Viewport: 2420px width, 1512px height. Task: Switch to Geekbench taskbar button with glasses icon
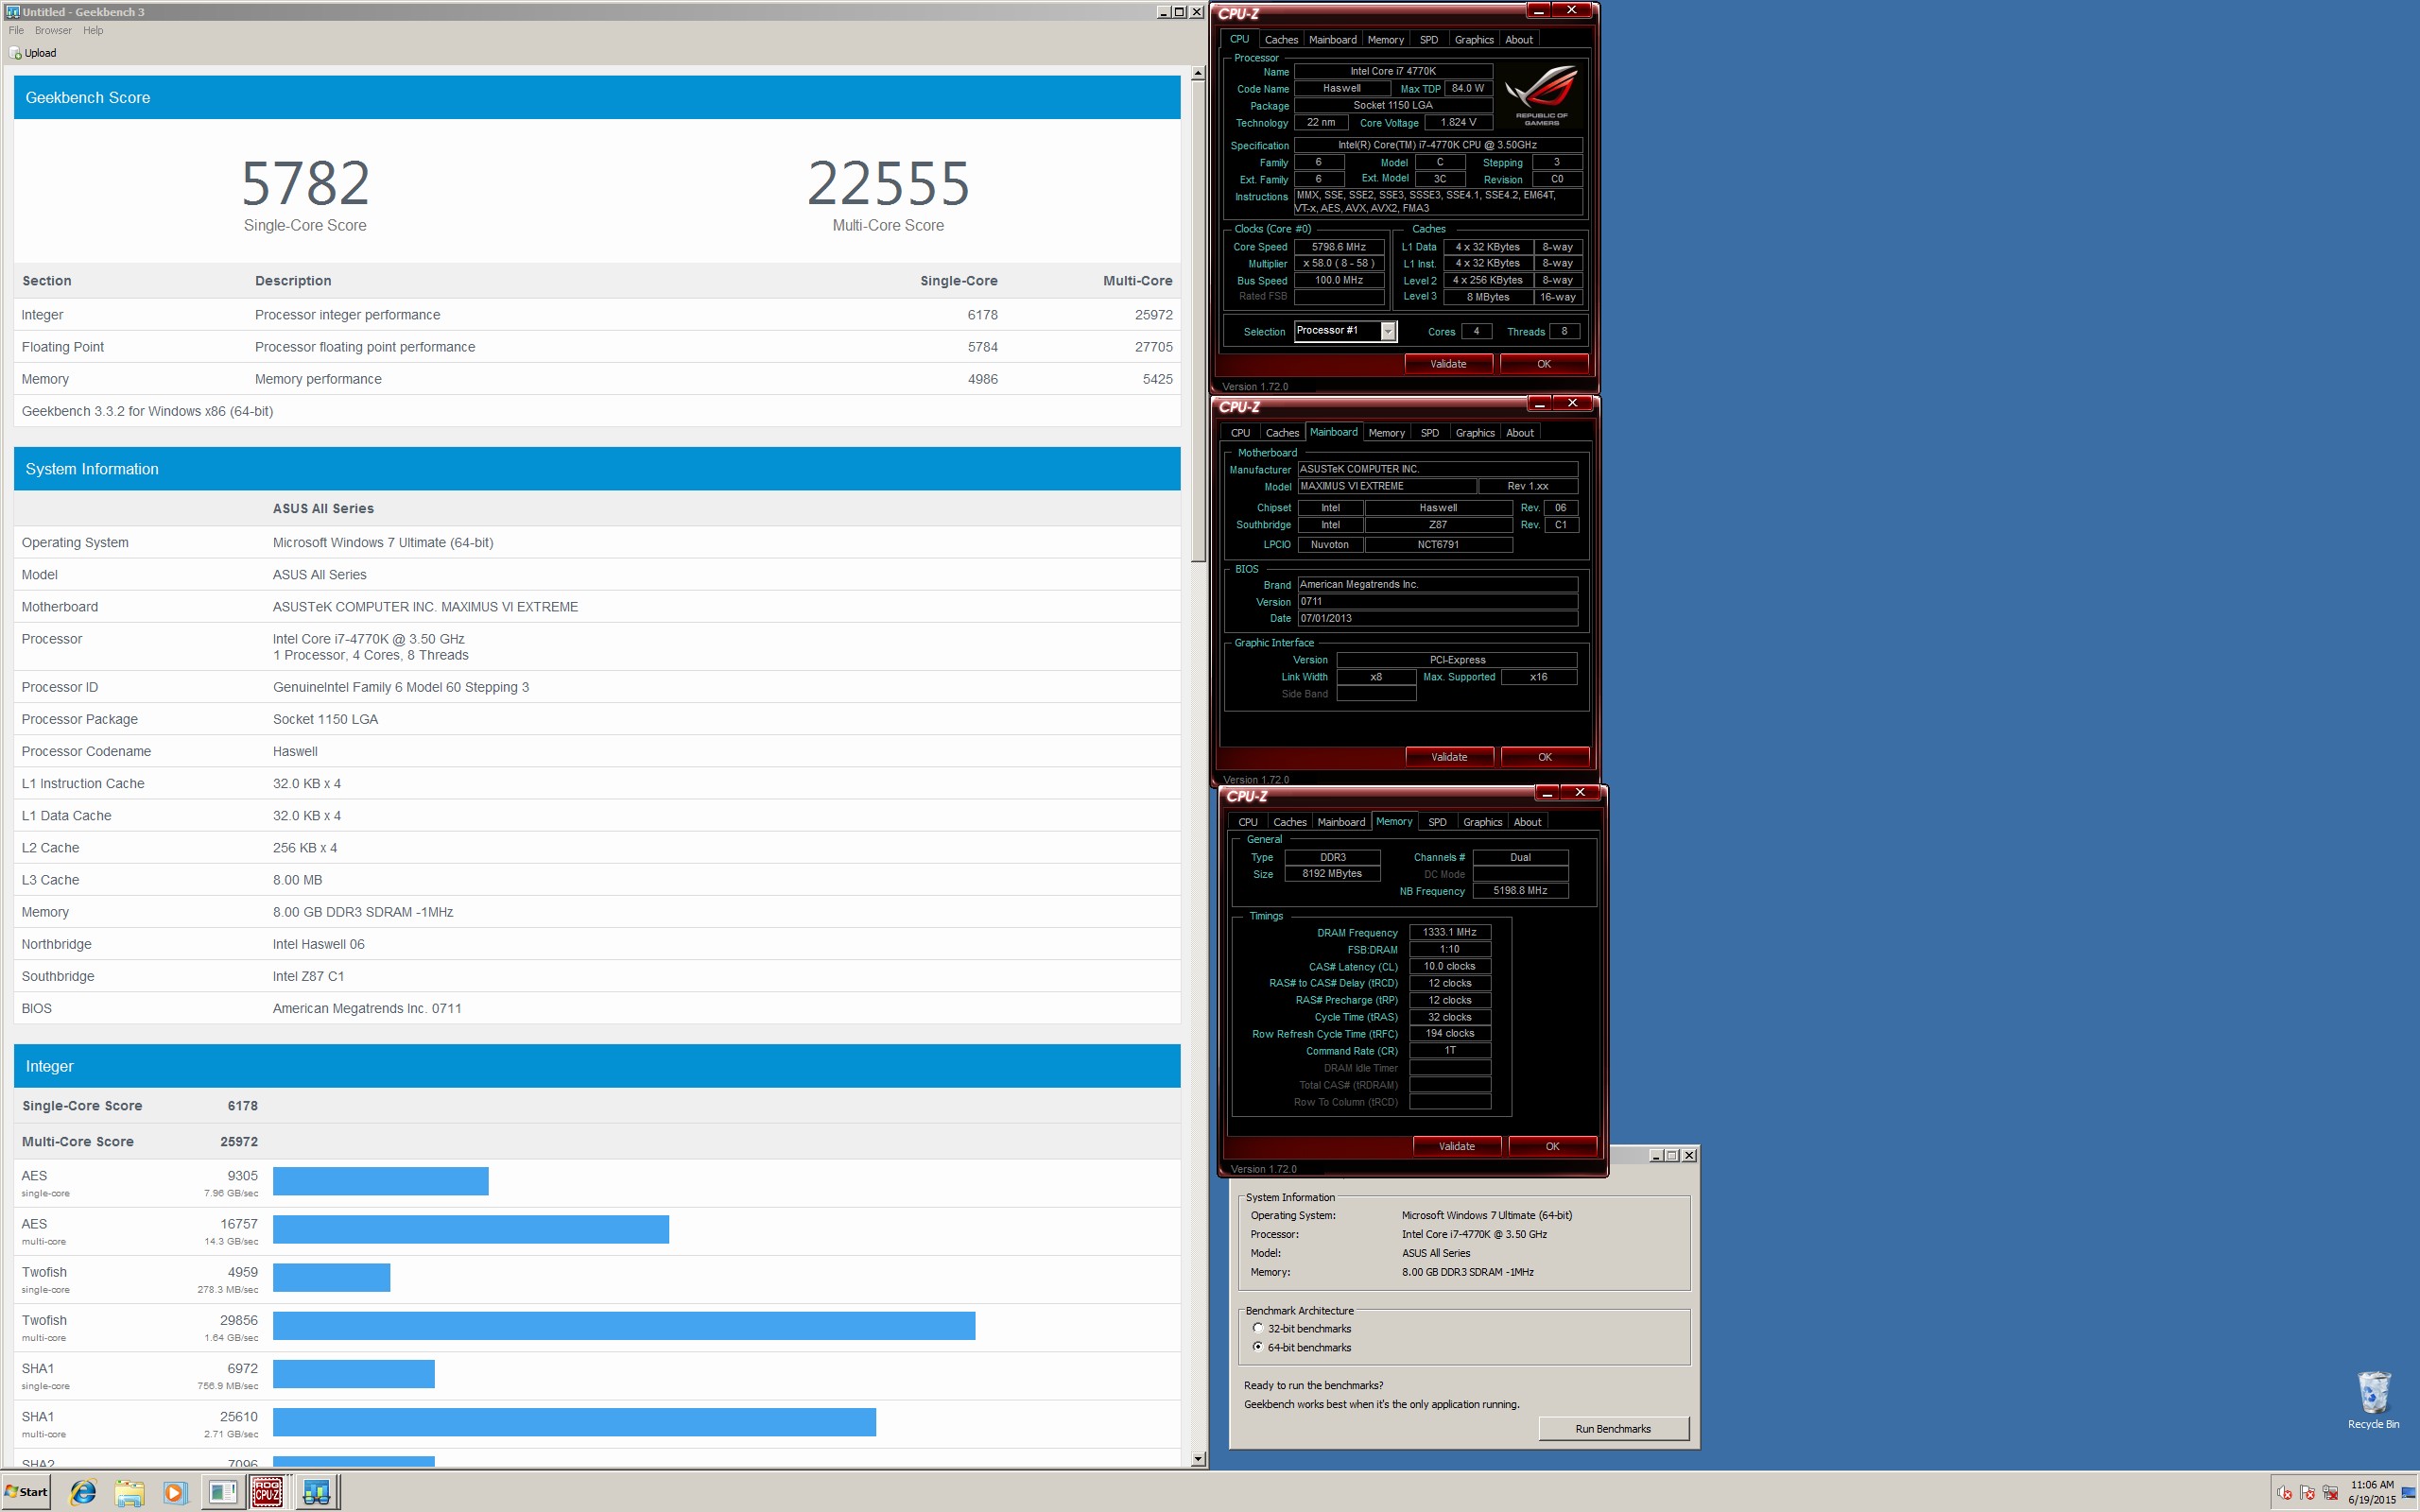317,1492
